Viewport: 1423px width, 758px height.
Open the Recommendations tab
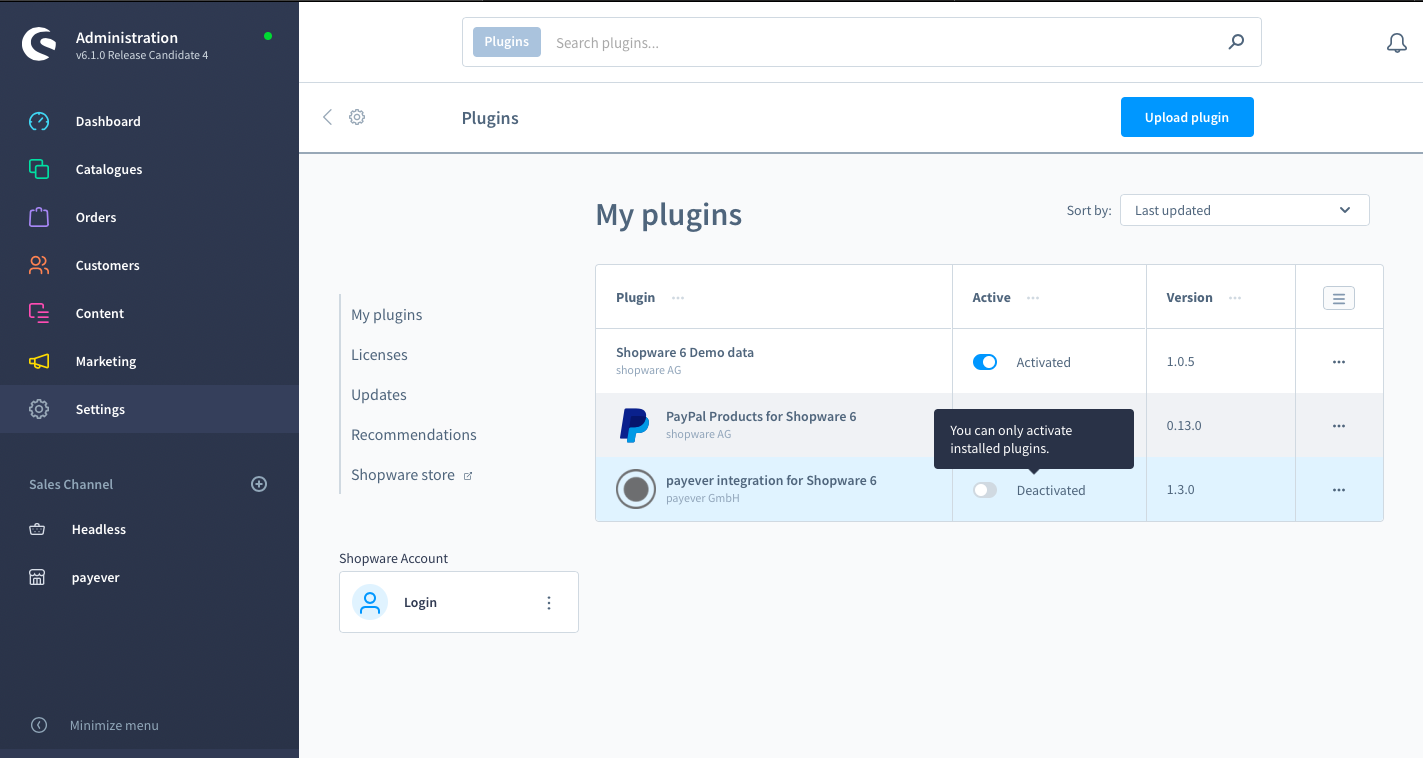[x=414, y=435]
